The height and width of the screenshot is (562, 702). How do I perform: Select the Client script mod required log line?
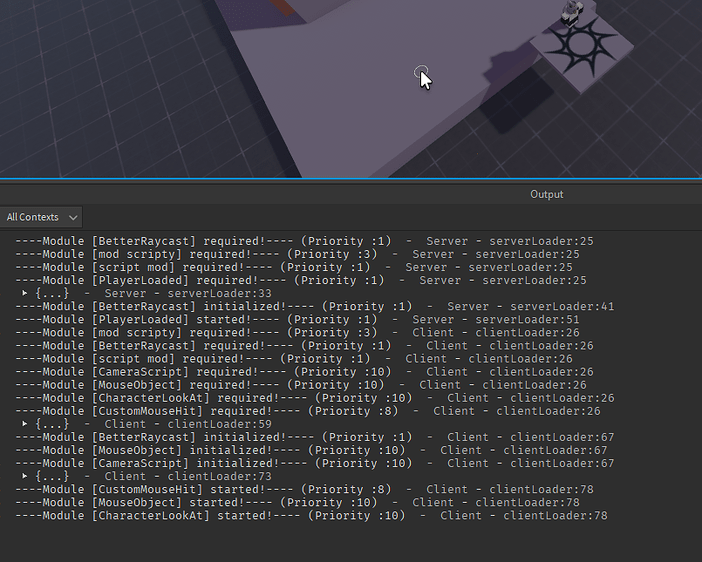pos(294,359)
